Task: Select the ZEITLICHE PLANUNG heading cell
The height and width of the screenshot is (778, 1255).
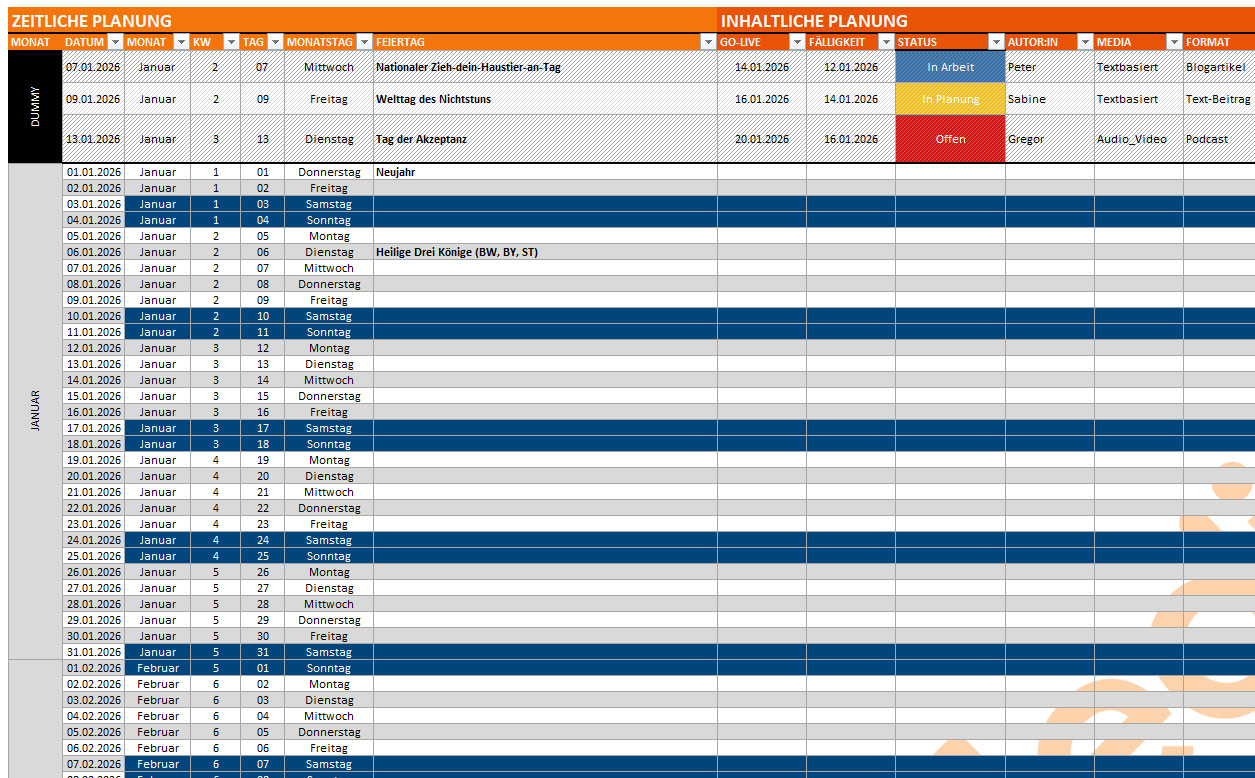Action: (x=363, y=21)
